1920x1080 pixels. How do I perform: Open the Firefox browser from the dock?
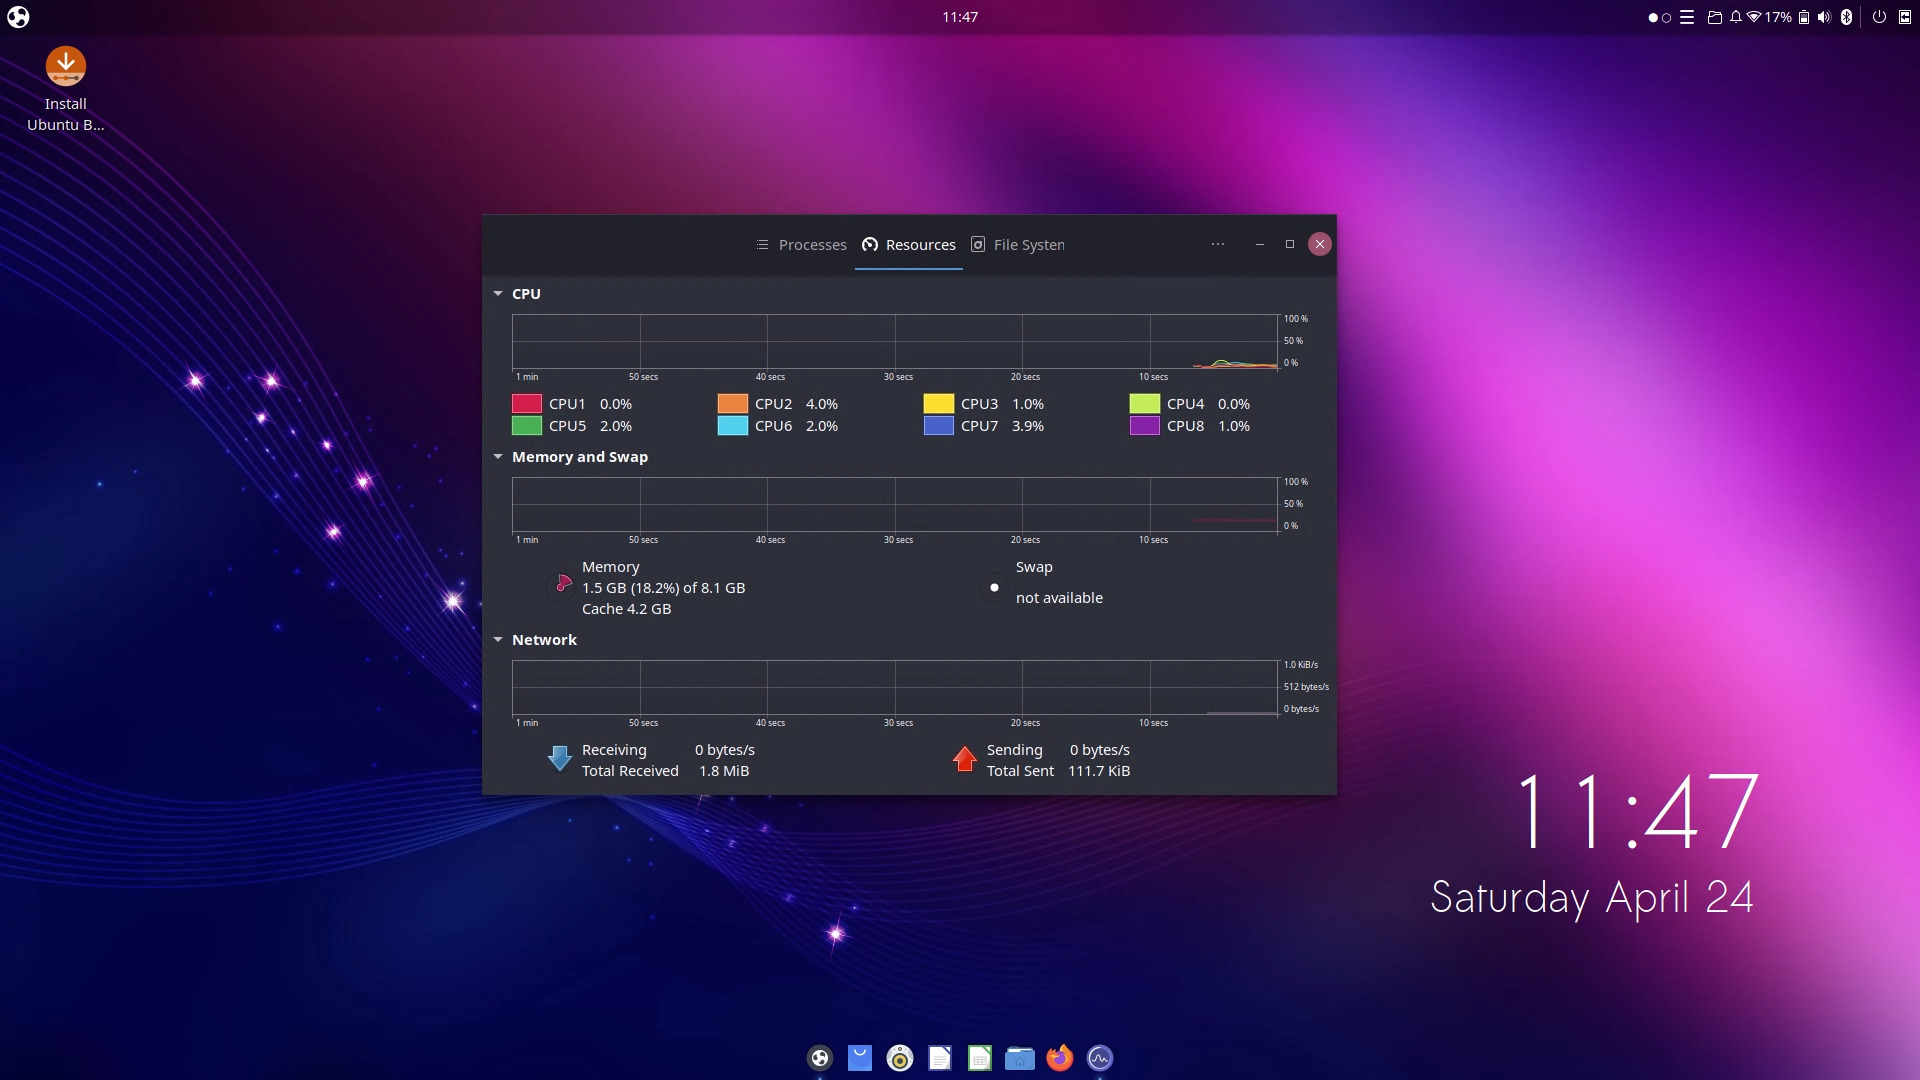click(1060, 1057)
